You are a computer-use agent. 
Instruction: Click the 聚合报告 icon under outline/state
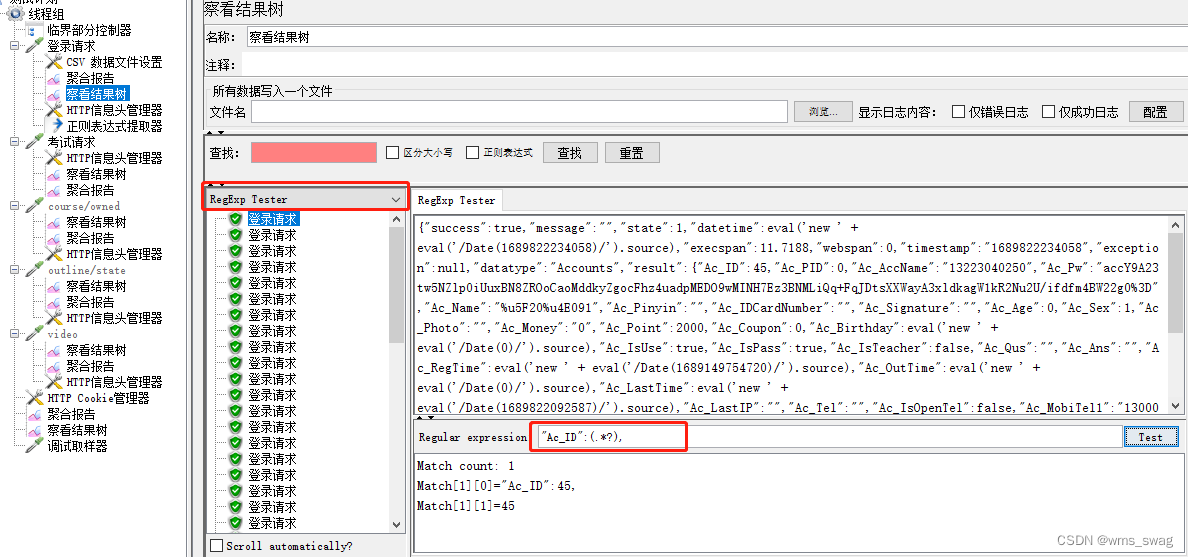54,302
